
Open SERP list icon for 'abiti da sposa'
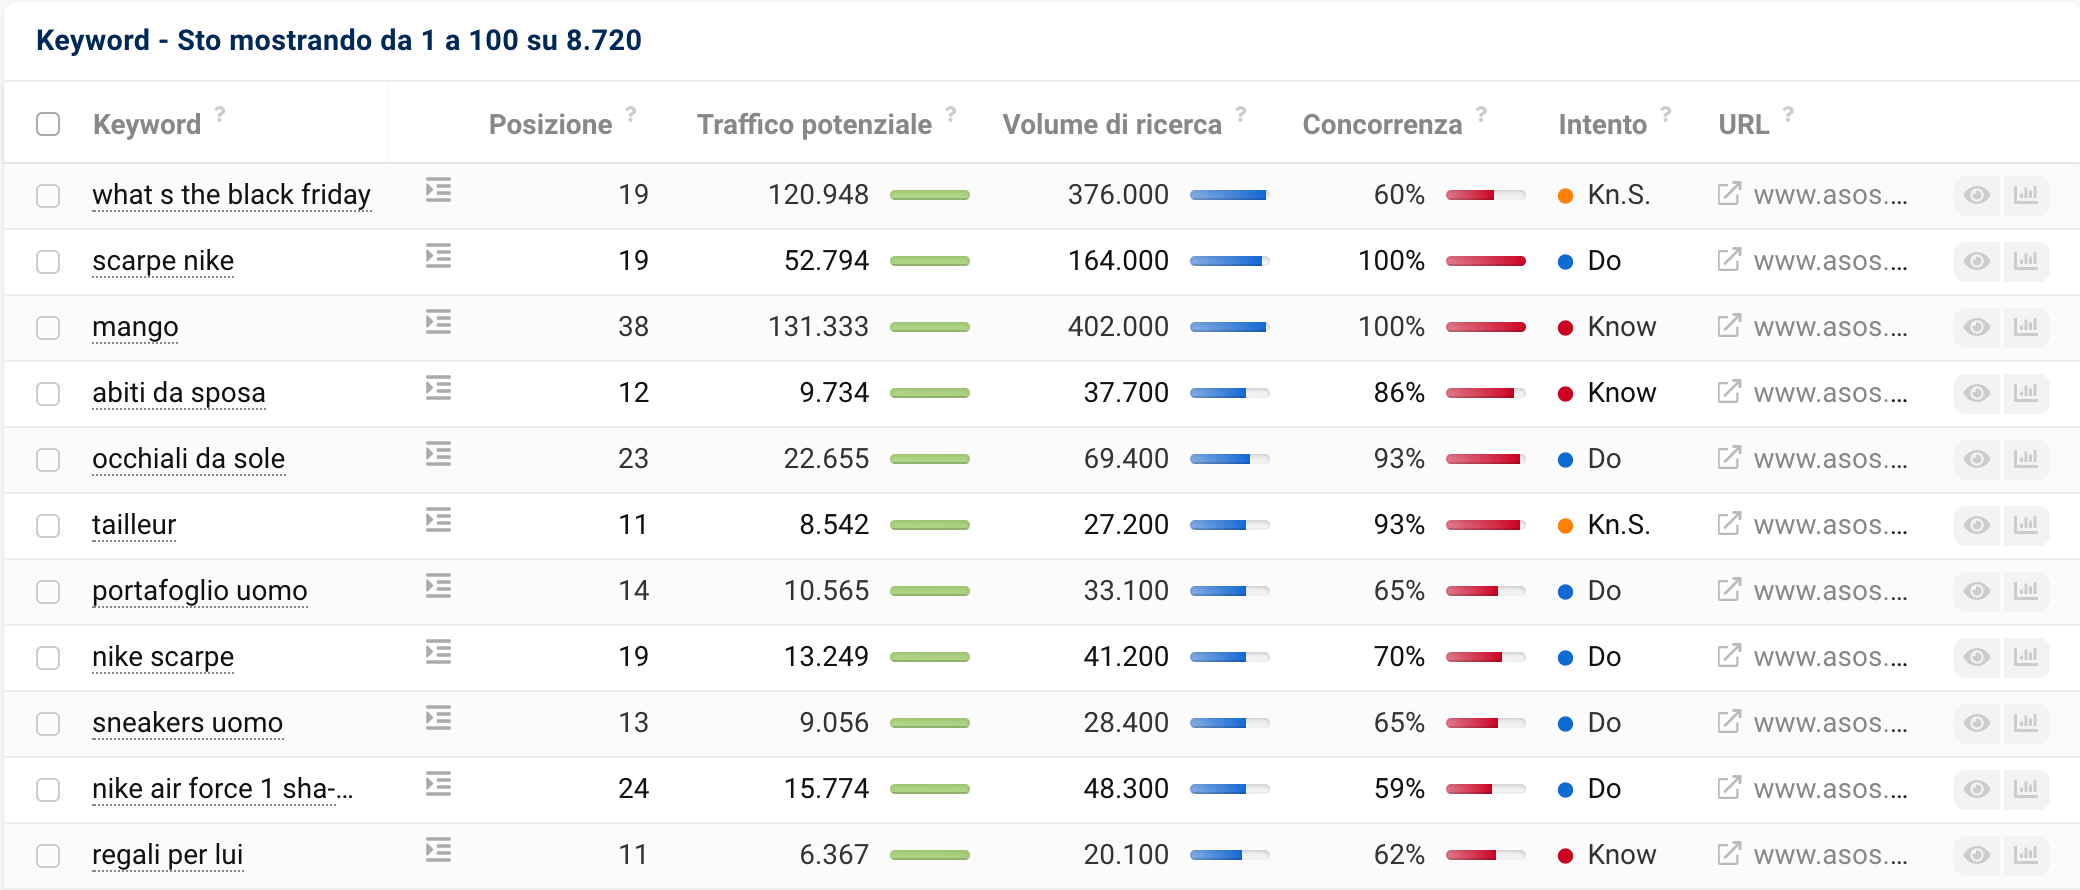pyautogui.click(x=438, y=388)
